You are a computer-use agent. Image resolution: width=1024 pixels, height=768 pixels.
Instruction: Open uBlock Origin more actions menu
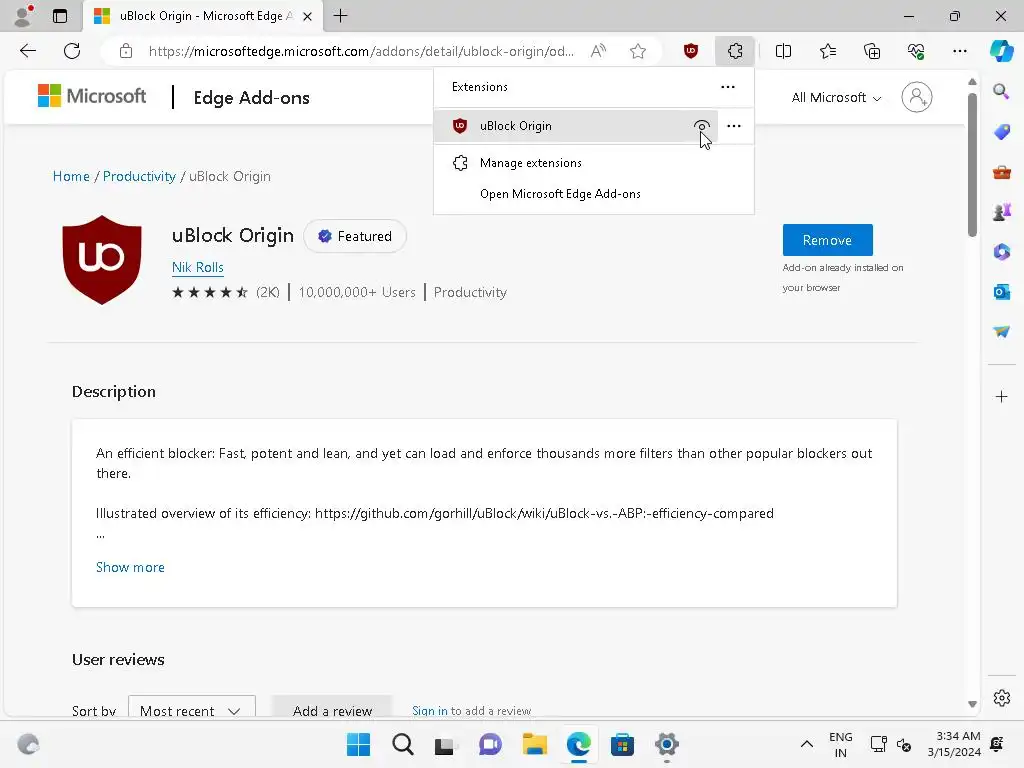[734, 126]
